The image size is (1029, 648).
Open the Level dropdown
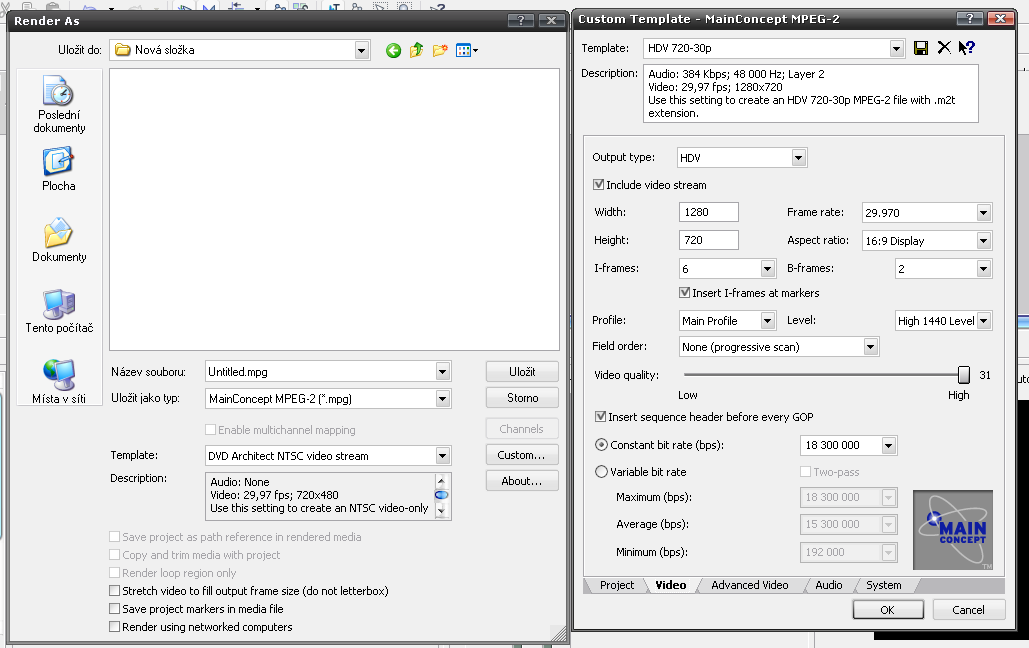click(983, 321)
